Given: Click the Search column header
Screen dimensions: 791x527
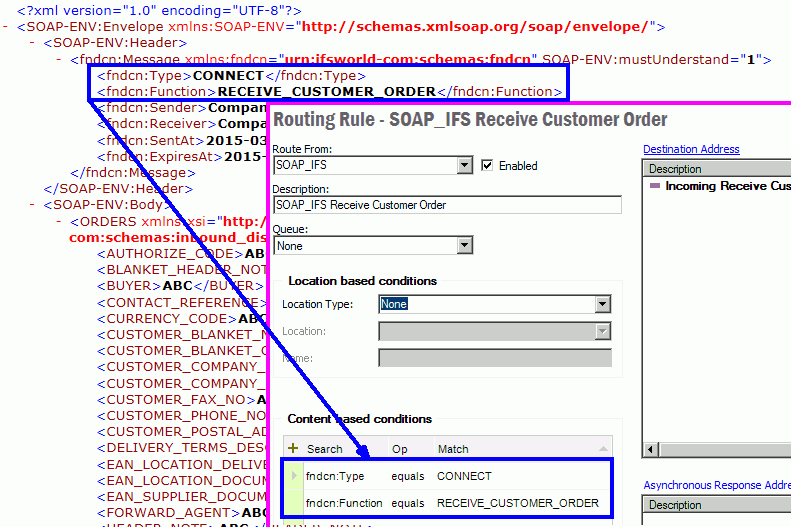Looking at the screenshot, I should 325,449.
